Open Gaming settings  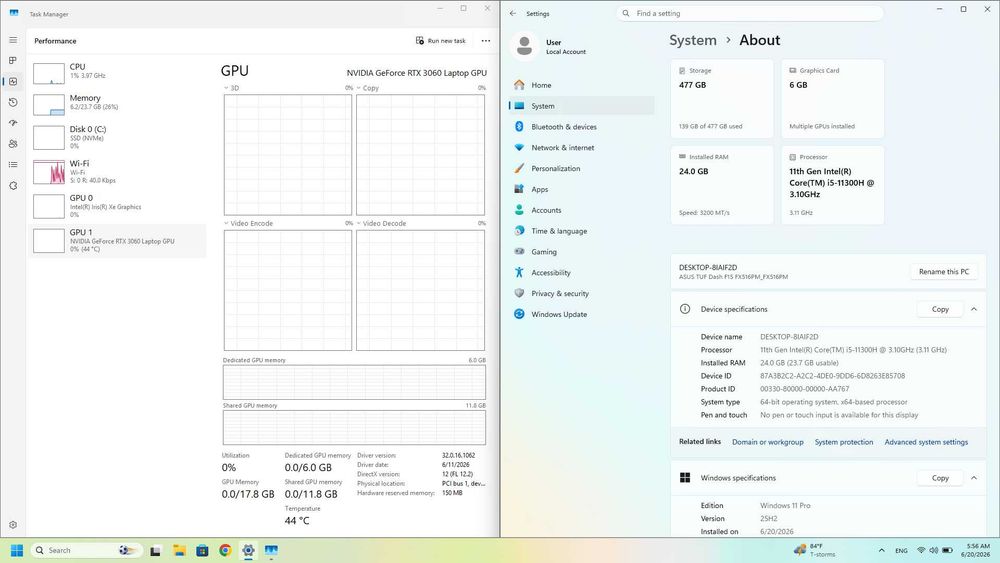[582, 252]
